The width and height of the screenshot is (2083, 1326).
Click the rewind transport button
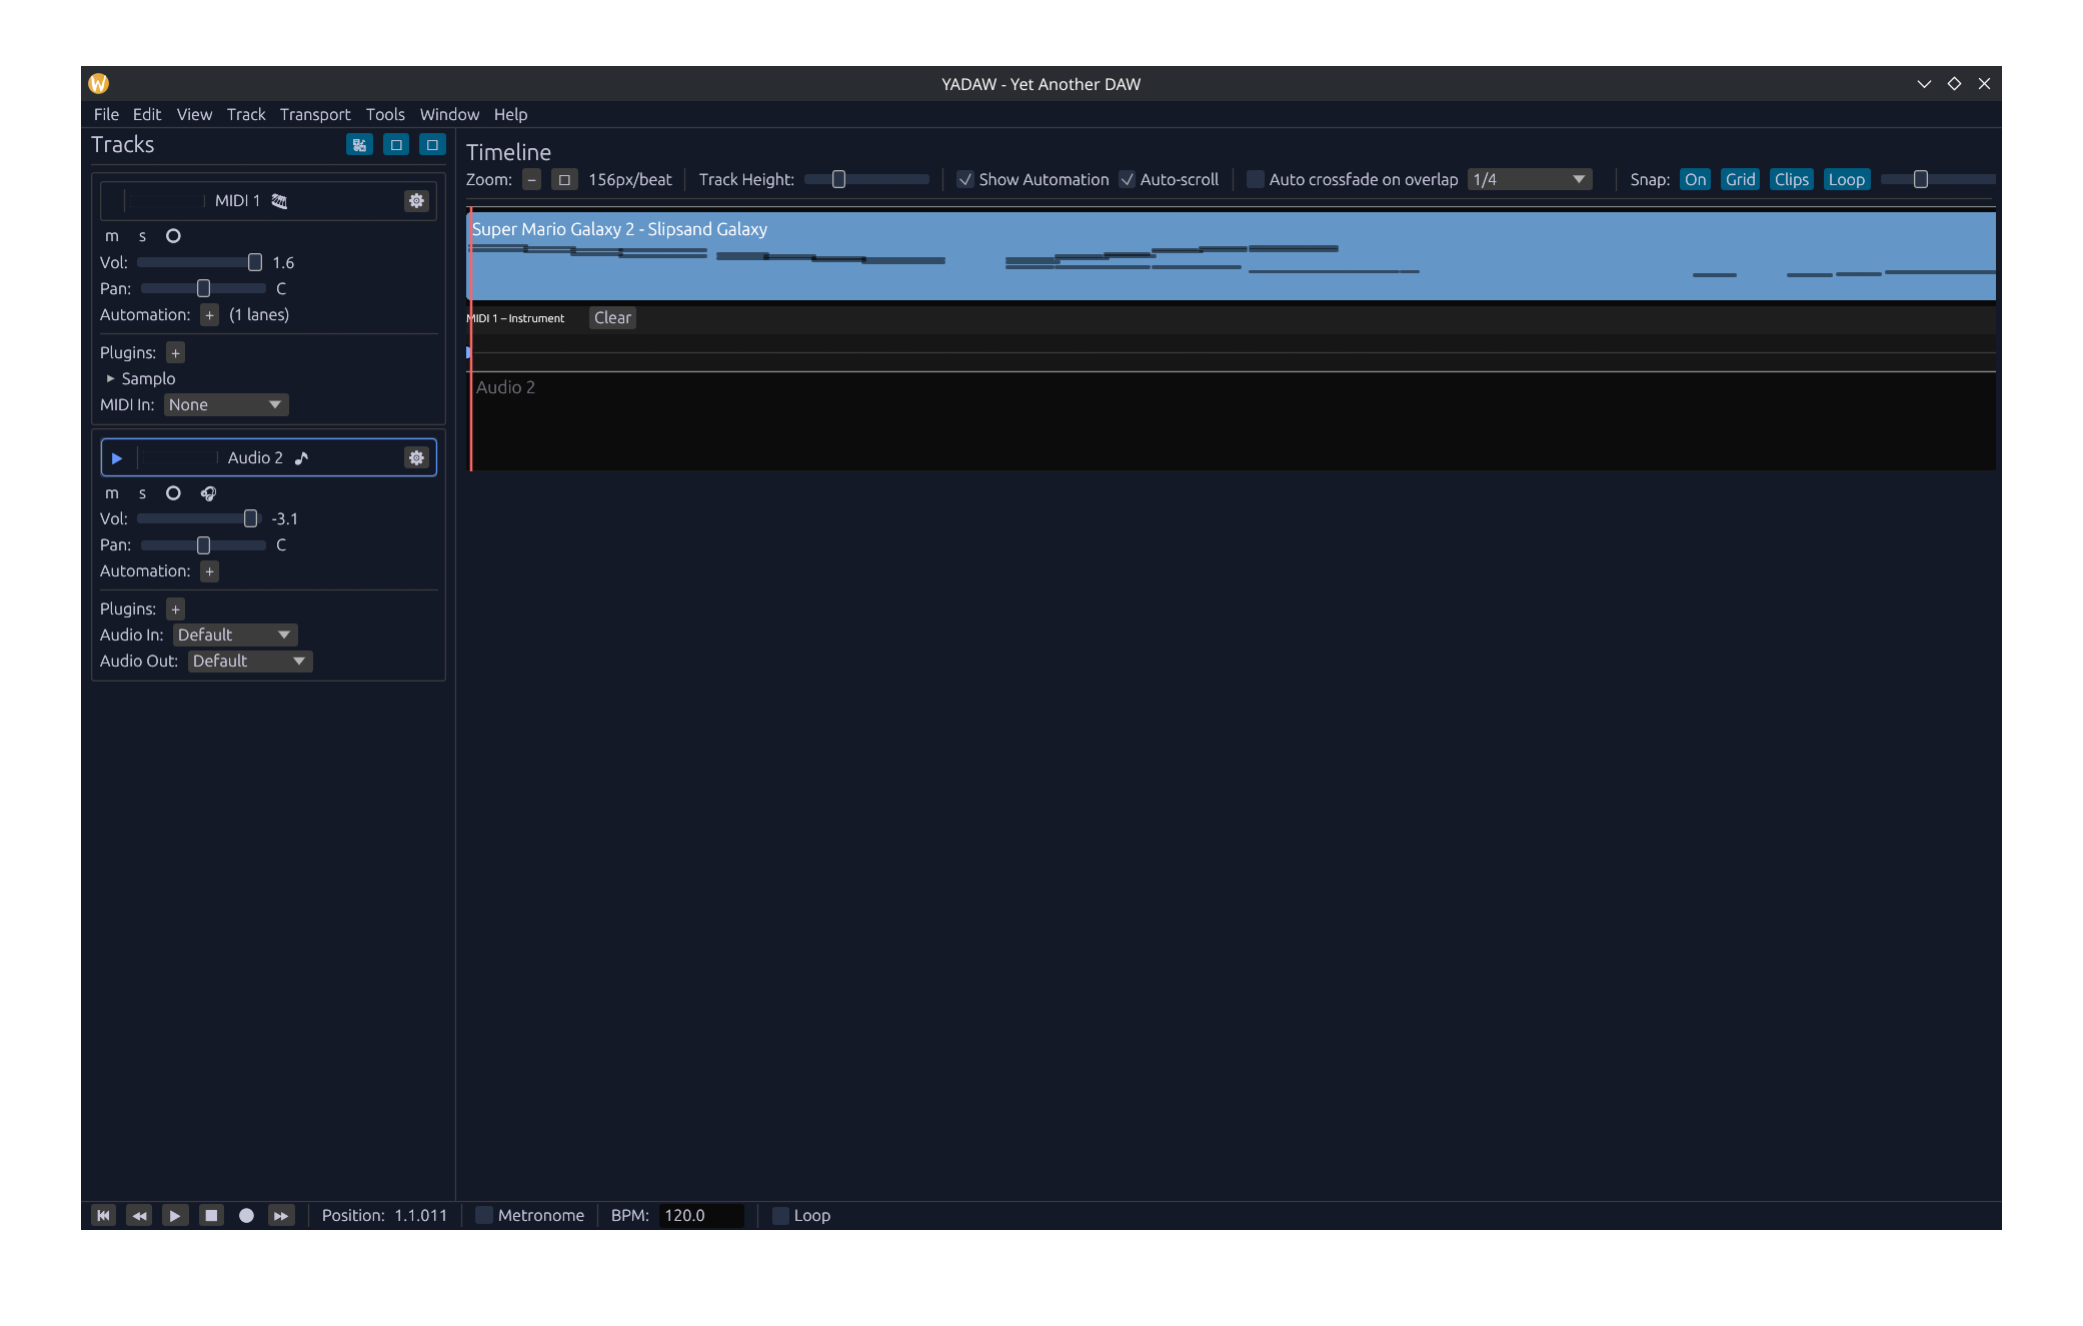click(139, 1215)
